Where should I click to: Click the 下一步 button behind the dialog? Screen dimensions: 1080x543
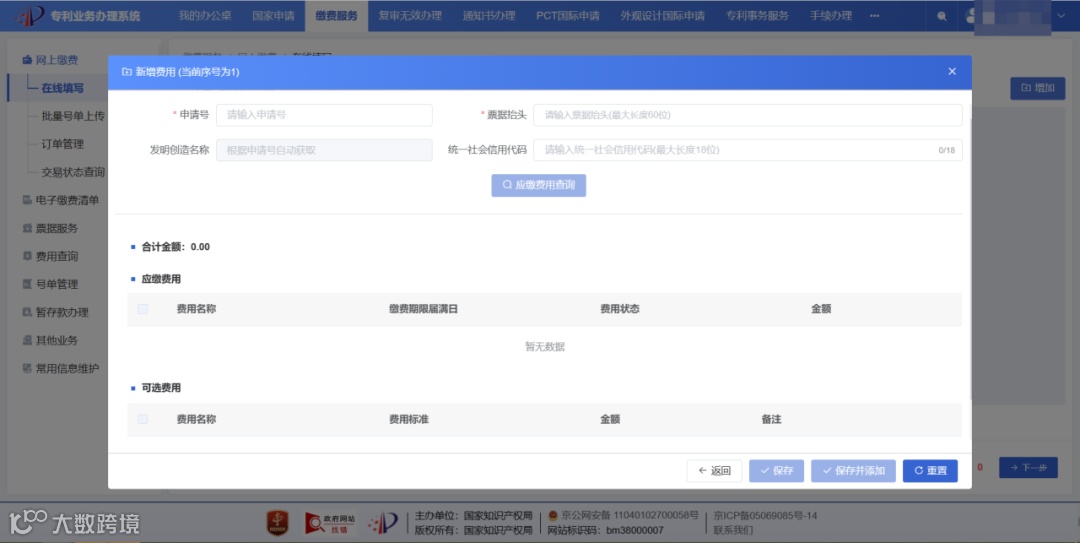(x=1028, y=468)
